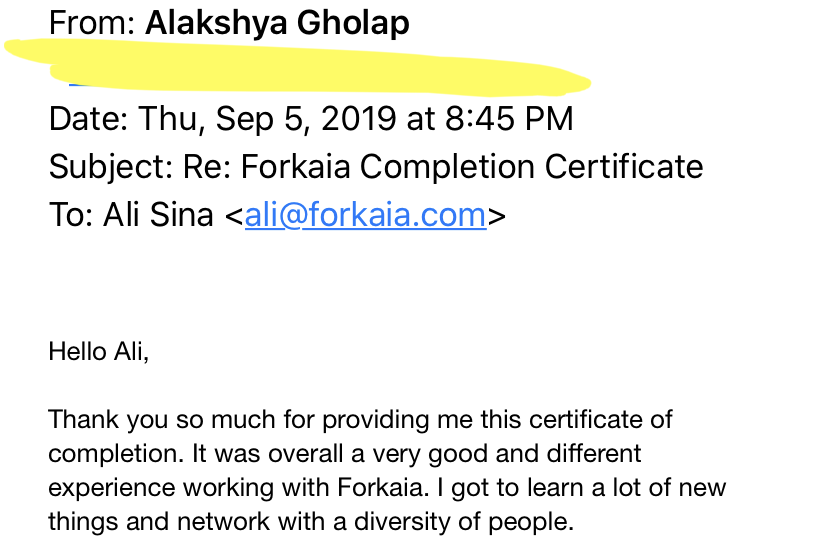The image size is (828, 559).
Task: Click the recipient name Ali Sina
Action: coord(158,215)
